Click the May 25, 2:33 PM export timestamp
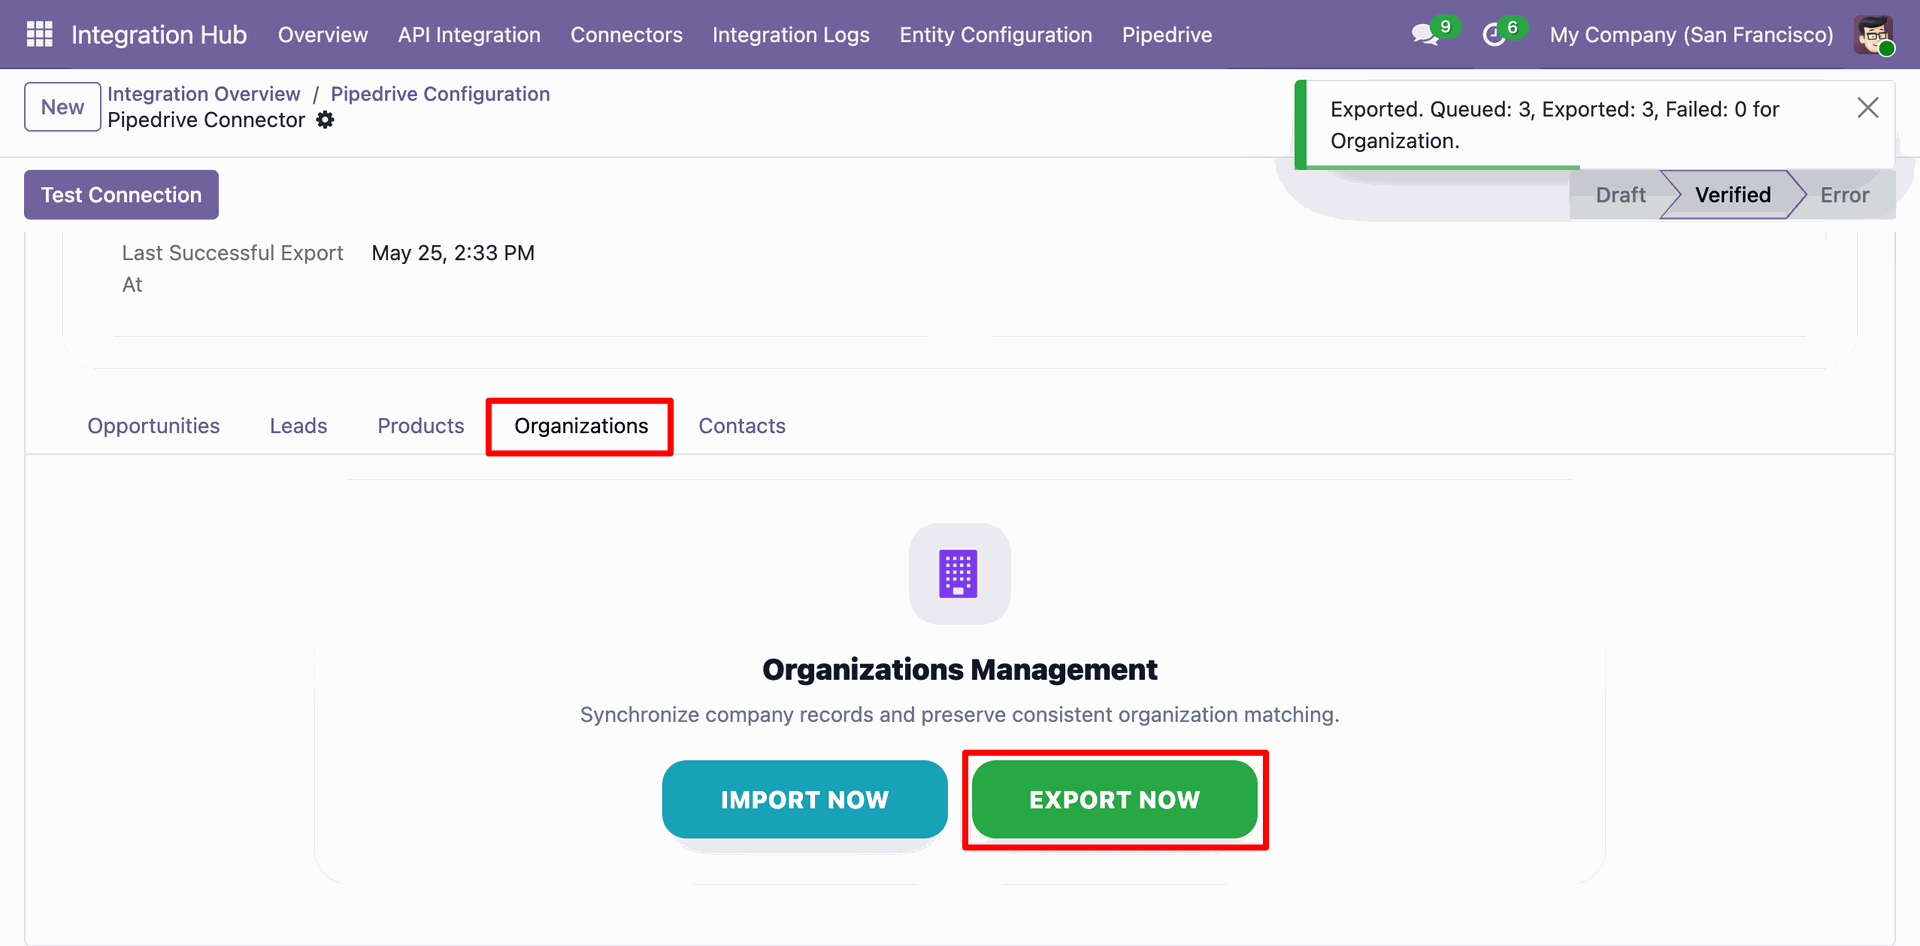 (x=453, y=253)
